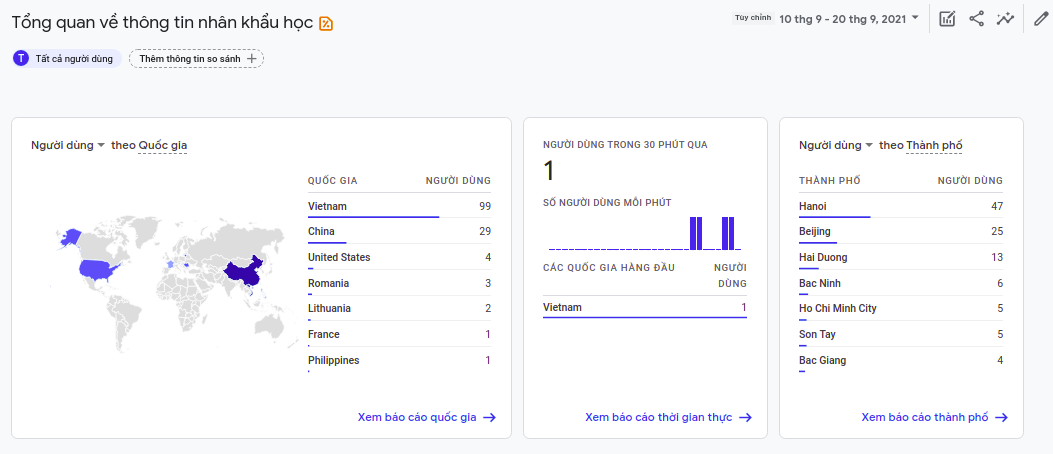The image size is (1053, 454).
Task: Click the edit comparisons chart icon
Action: [x=947, y=19]
